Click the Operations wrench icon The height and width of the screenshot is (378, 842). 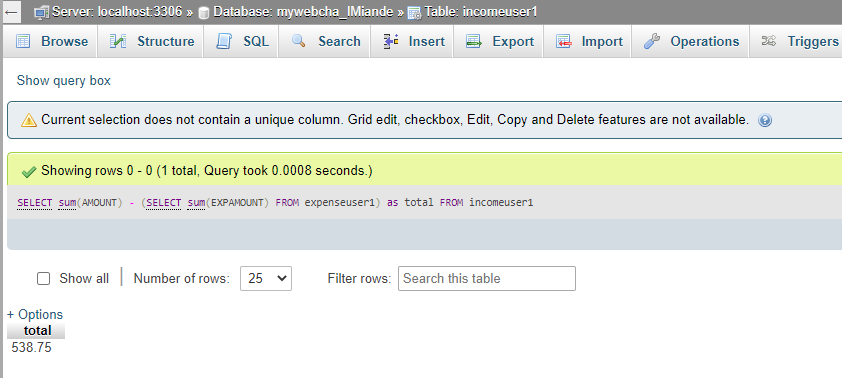(651, 41)
